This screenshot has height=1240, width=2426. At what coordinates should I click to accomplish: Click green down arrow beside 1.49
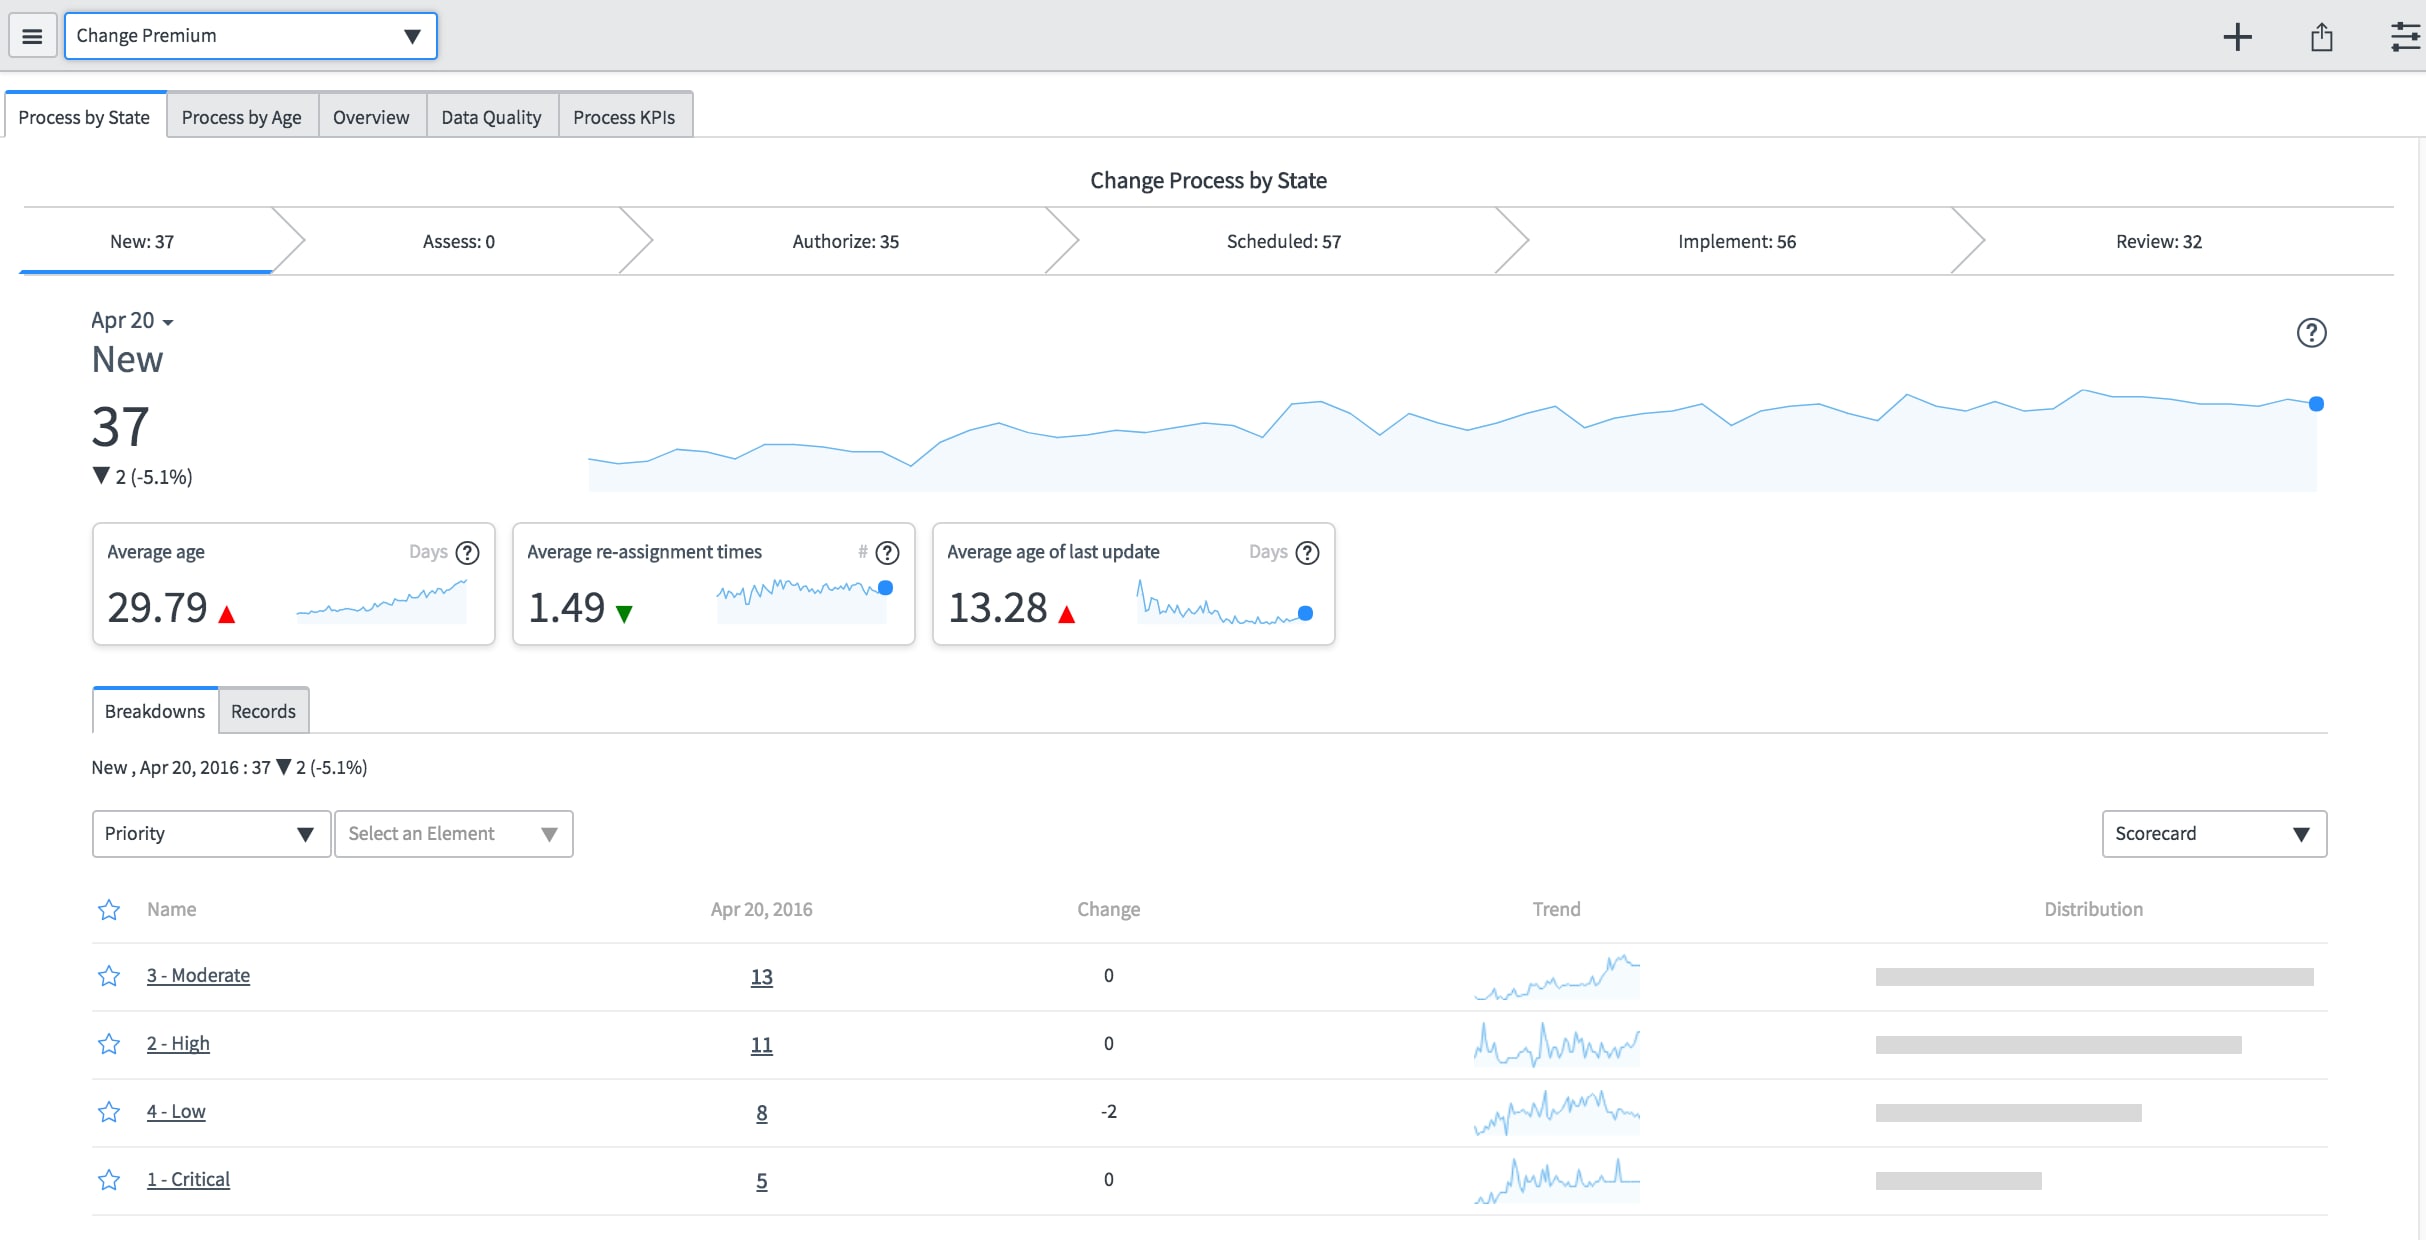(624, 614)
